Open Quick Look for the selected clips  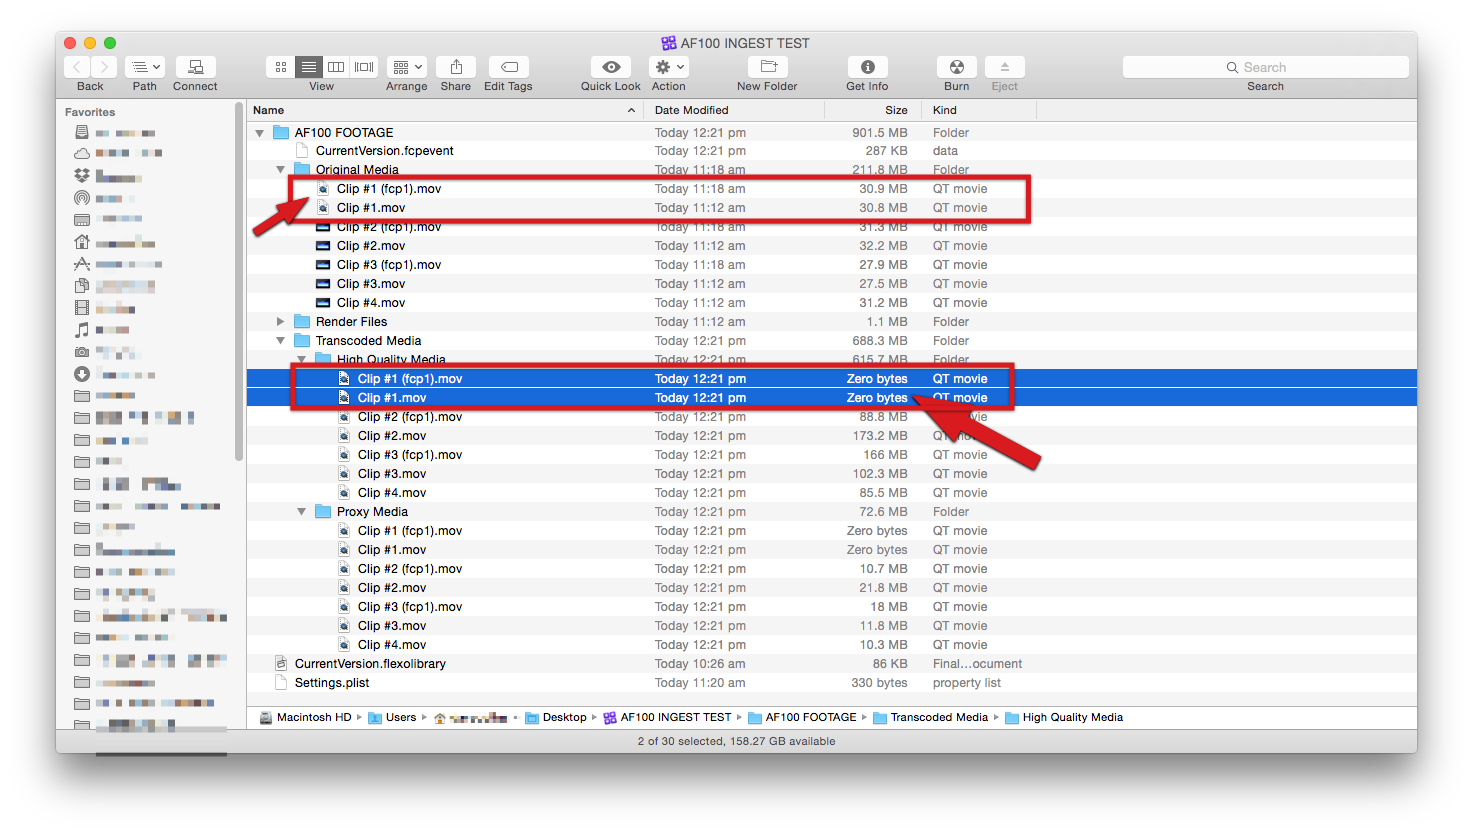(610, 67)
